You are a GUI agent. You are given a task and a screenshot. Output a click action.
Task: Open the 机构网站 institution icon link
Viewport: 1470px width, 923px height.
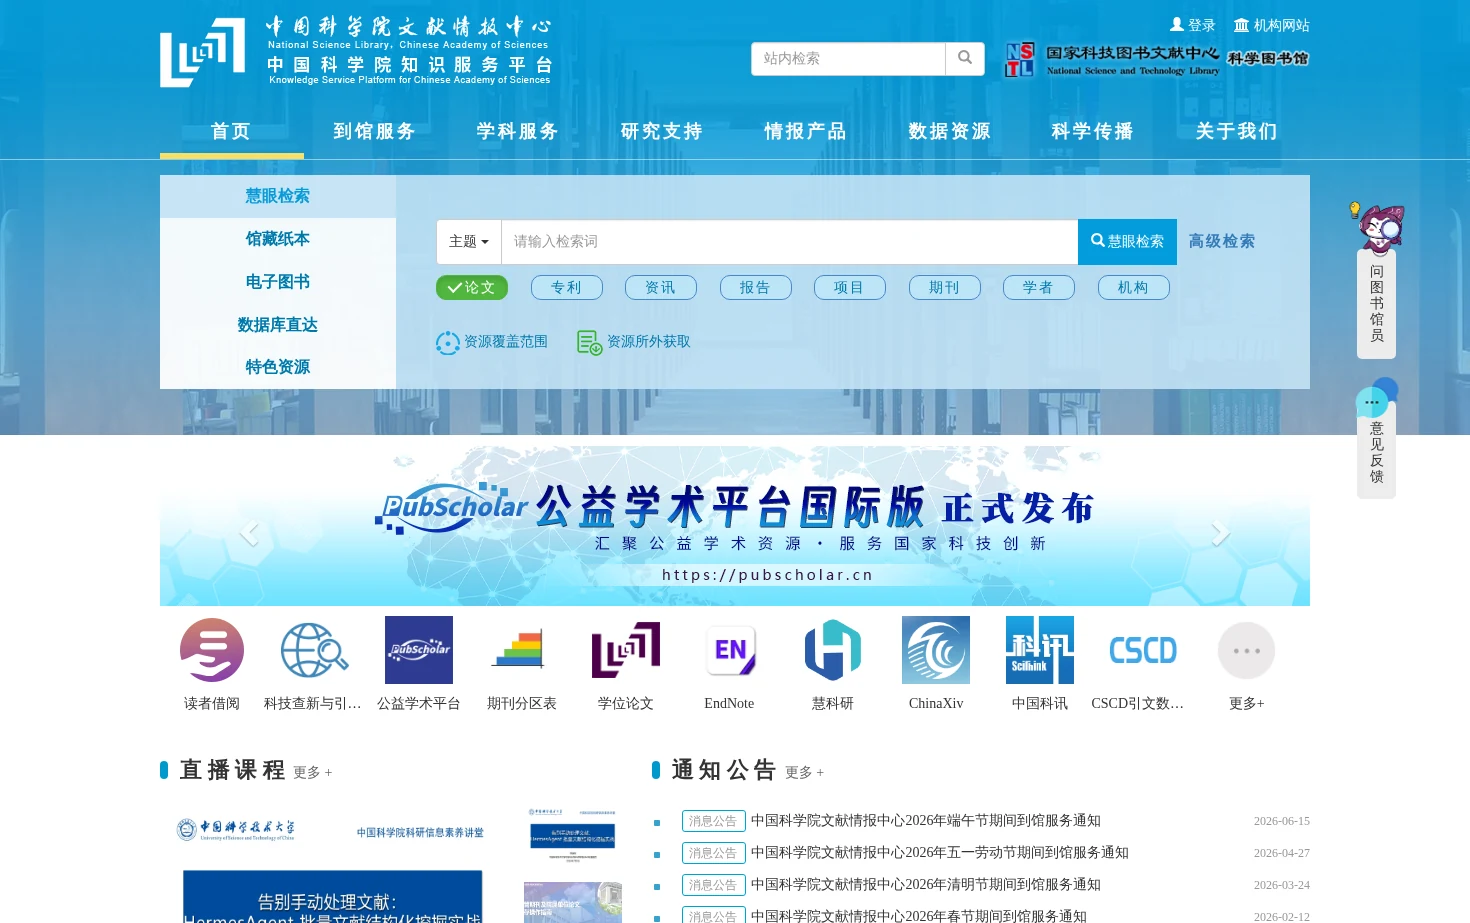pyautogui.click(x=1272, y=25)
